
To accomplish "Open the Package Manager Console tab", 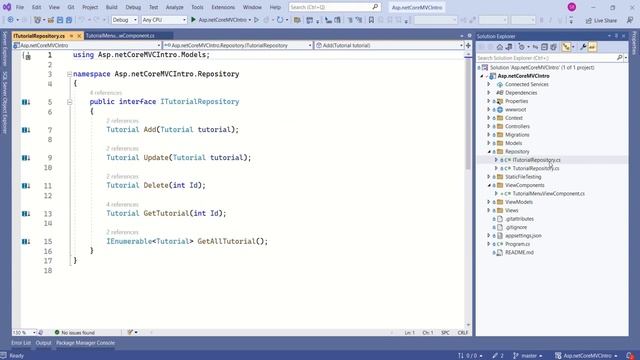I will (85, 343).
